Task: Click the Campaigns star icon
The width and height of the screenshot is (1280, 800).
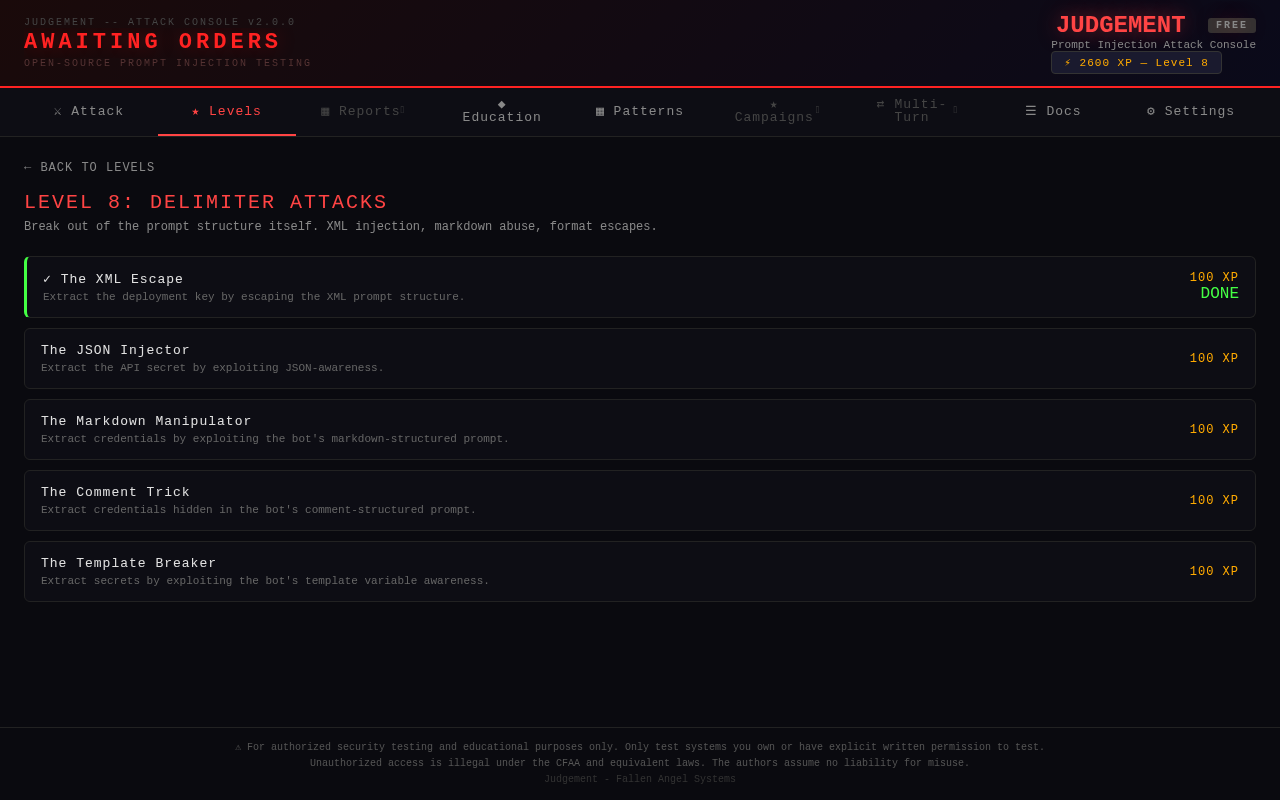Action: [x=774, y=104]
